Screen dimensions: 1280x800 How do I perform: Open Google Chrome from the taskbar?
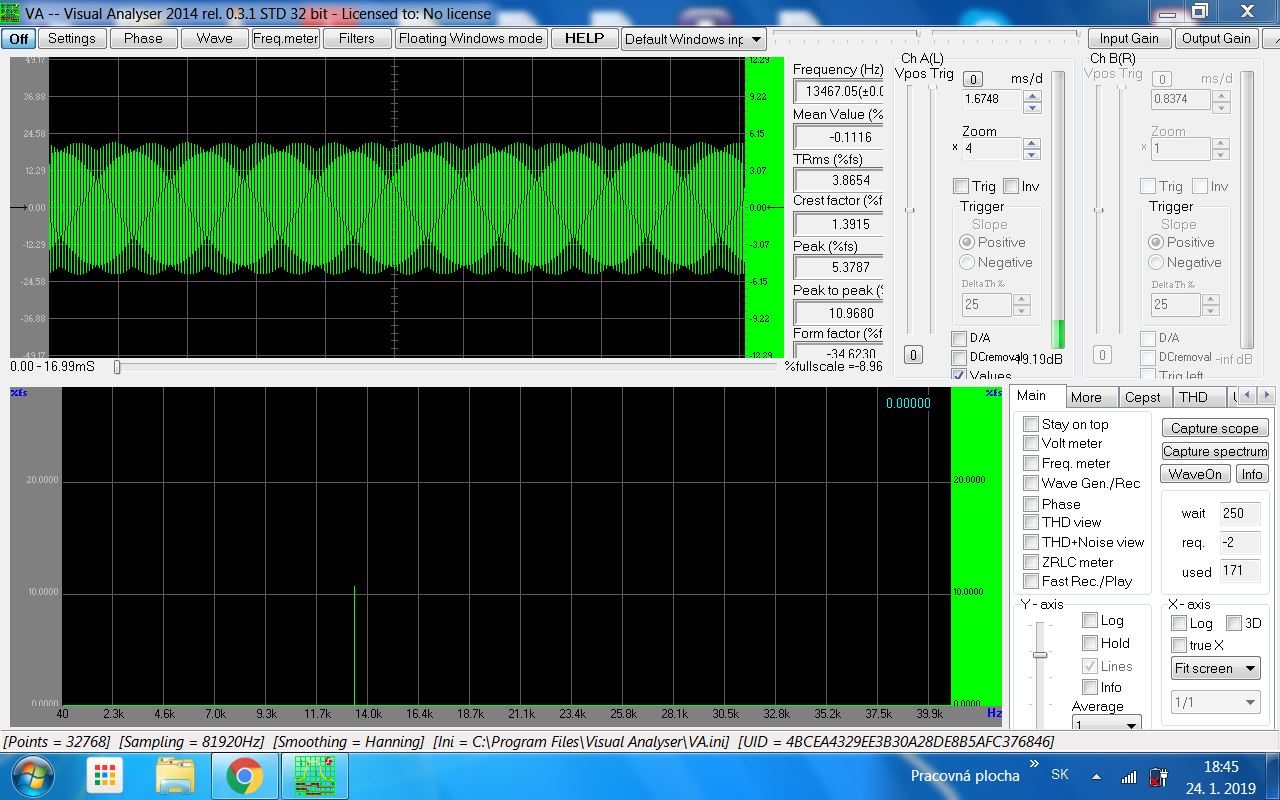[243, 775]
